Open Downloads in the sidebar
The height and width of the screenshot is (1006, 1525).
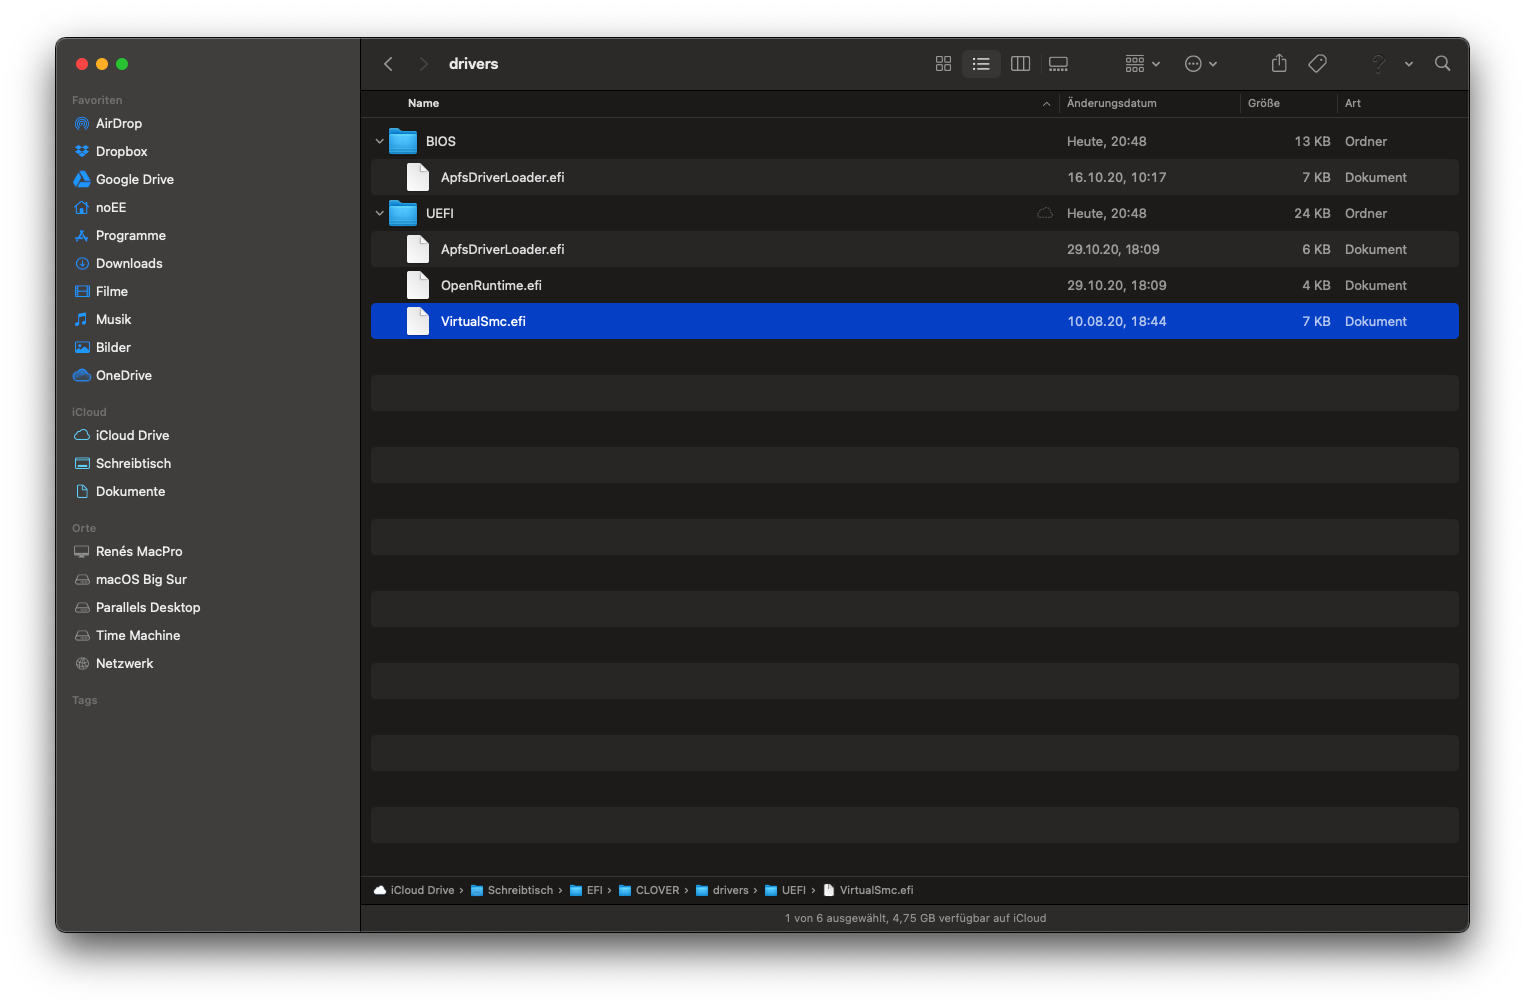click(x=129, y=263)
